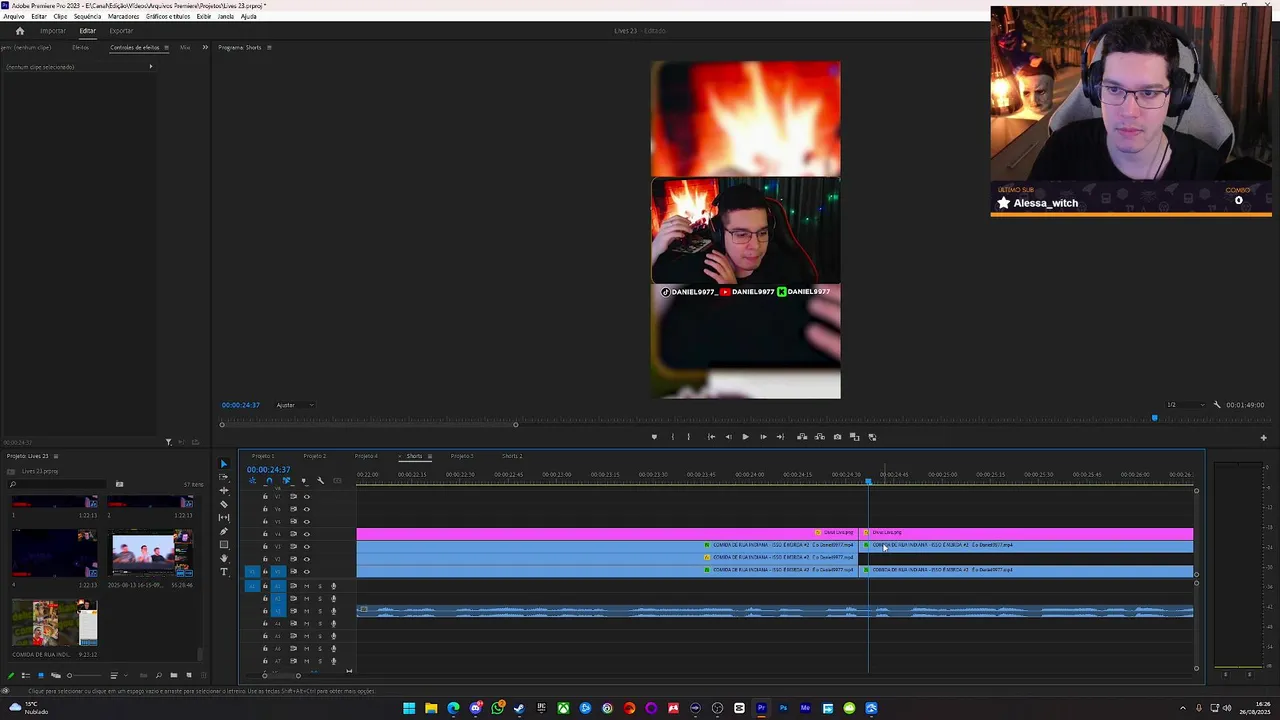Screen dimensions: 1280x720
Task: Click the Play button in Program monitor
Action: (x=745, y=437)
